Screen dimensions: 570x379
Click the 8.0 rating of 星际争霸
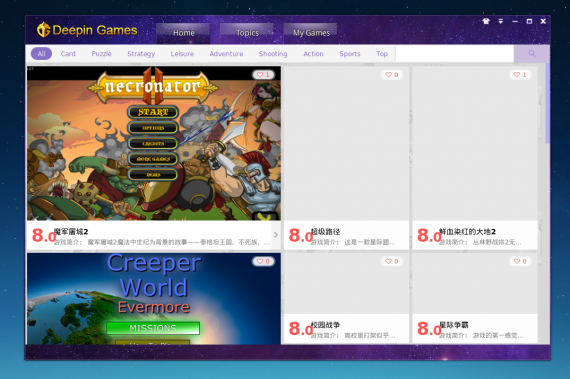click(x=429, y=328)
